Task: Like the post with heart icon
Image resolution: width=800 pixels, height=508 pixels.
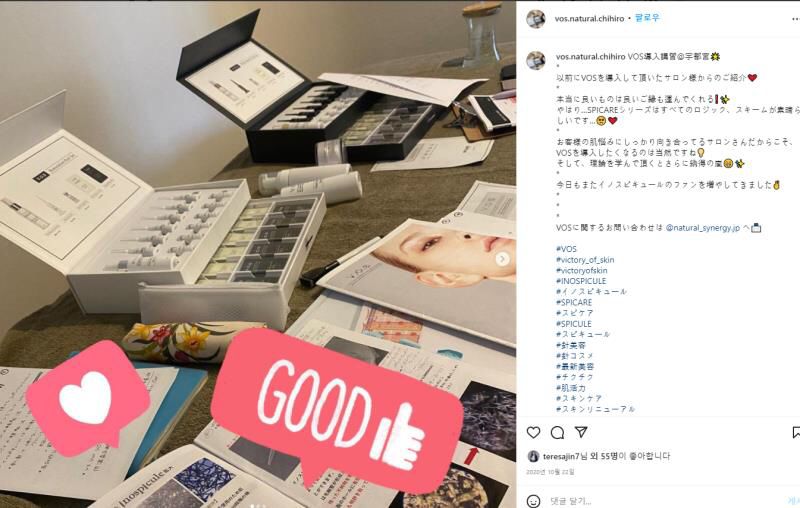Action: (533, 433)
